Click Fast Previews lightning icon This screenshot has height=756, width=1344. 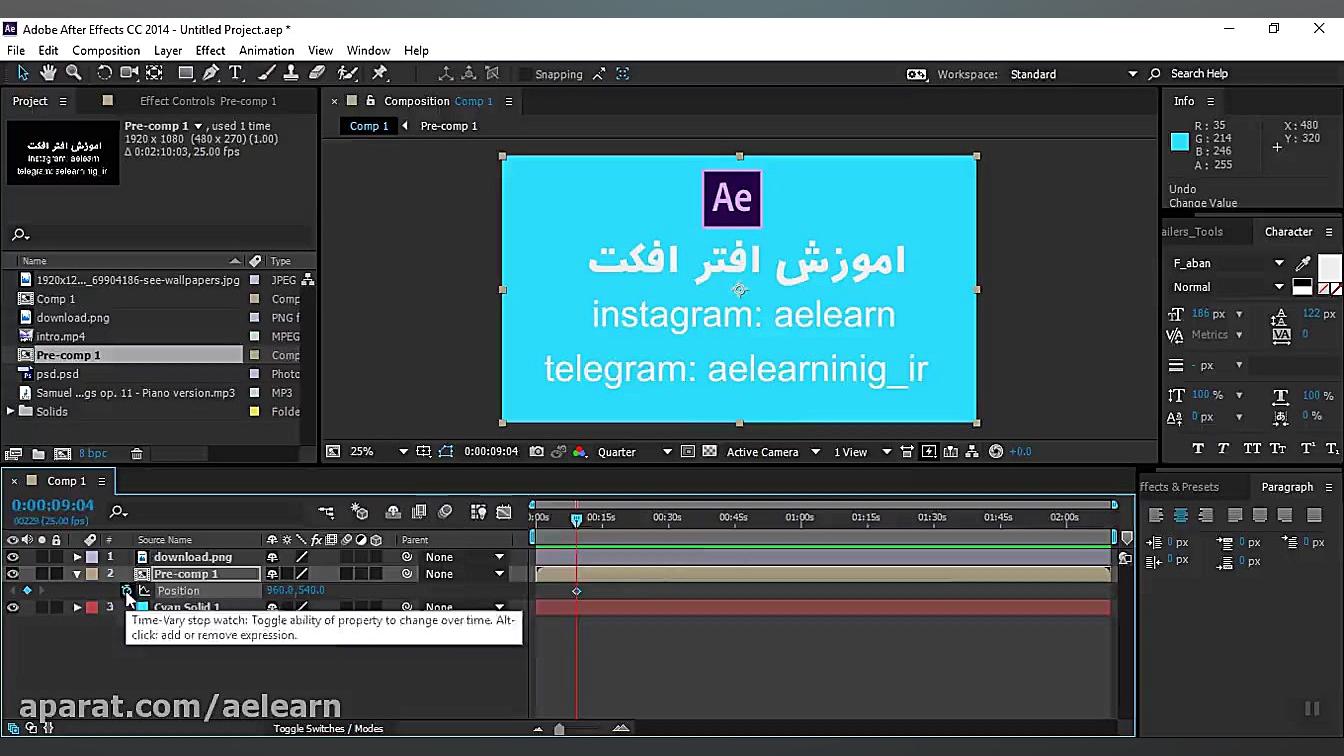pos(929,452)
